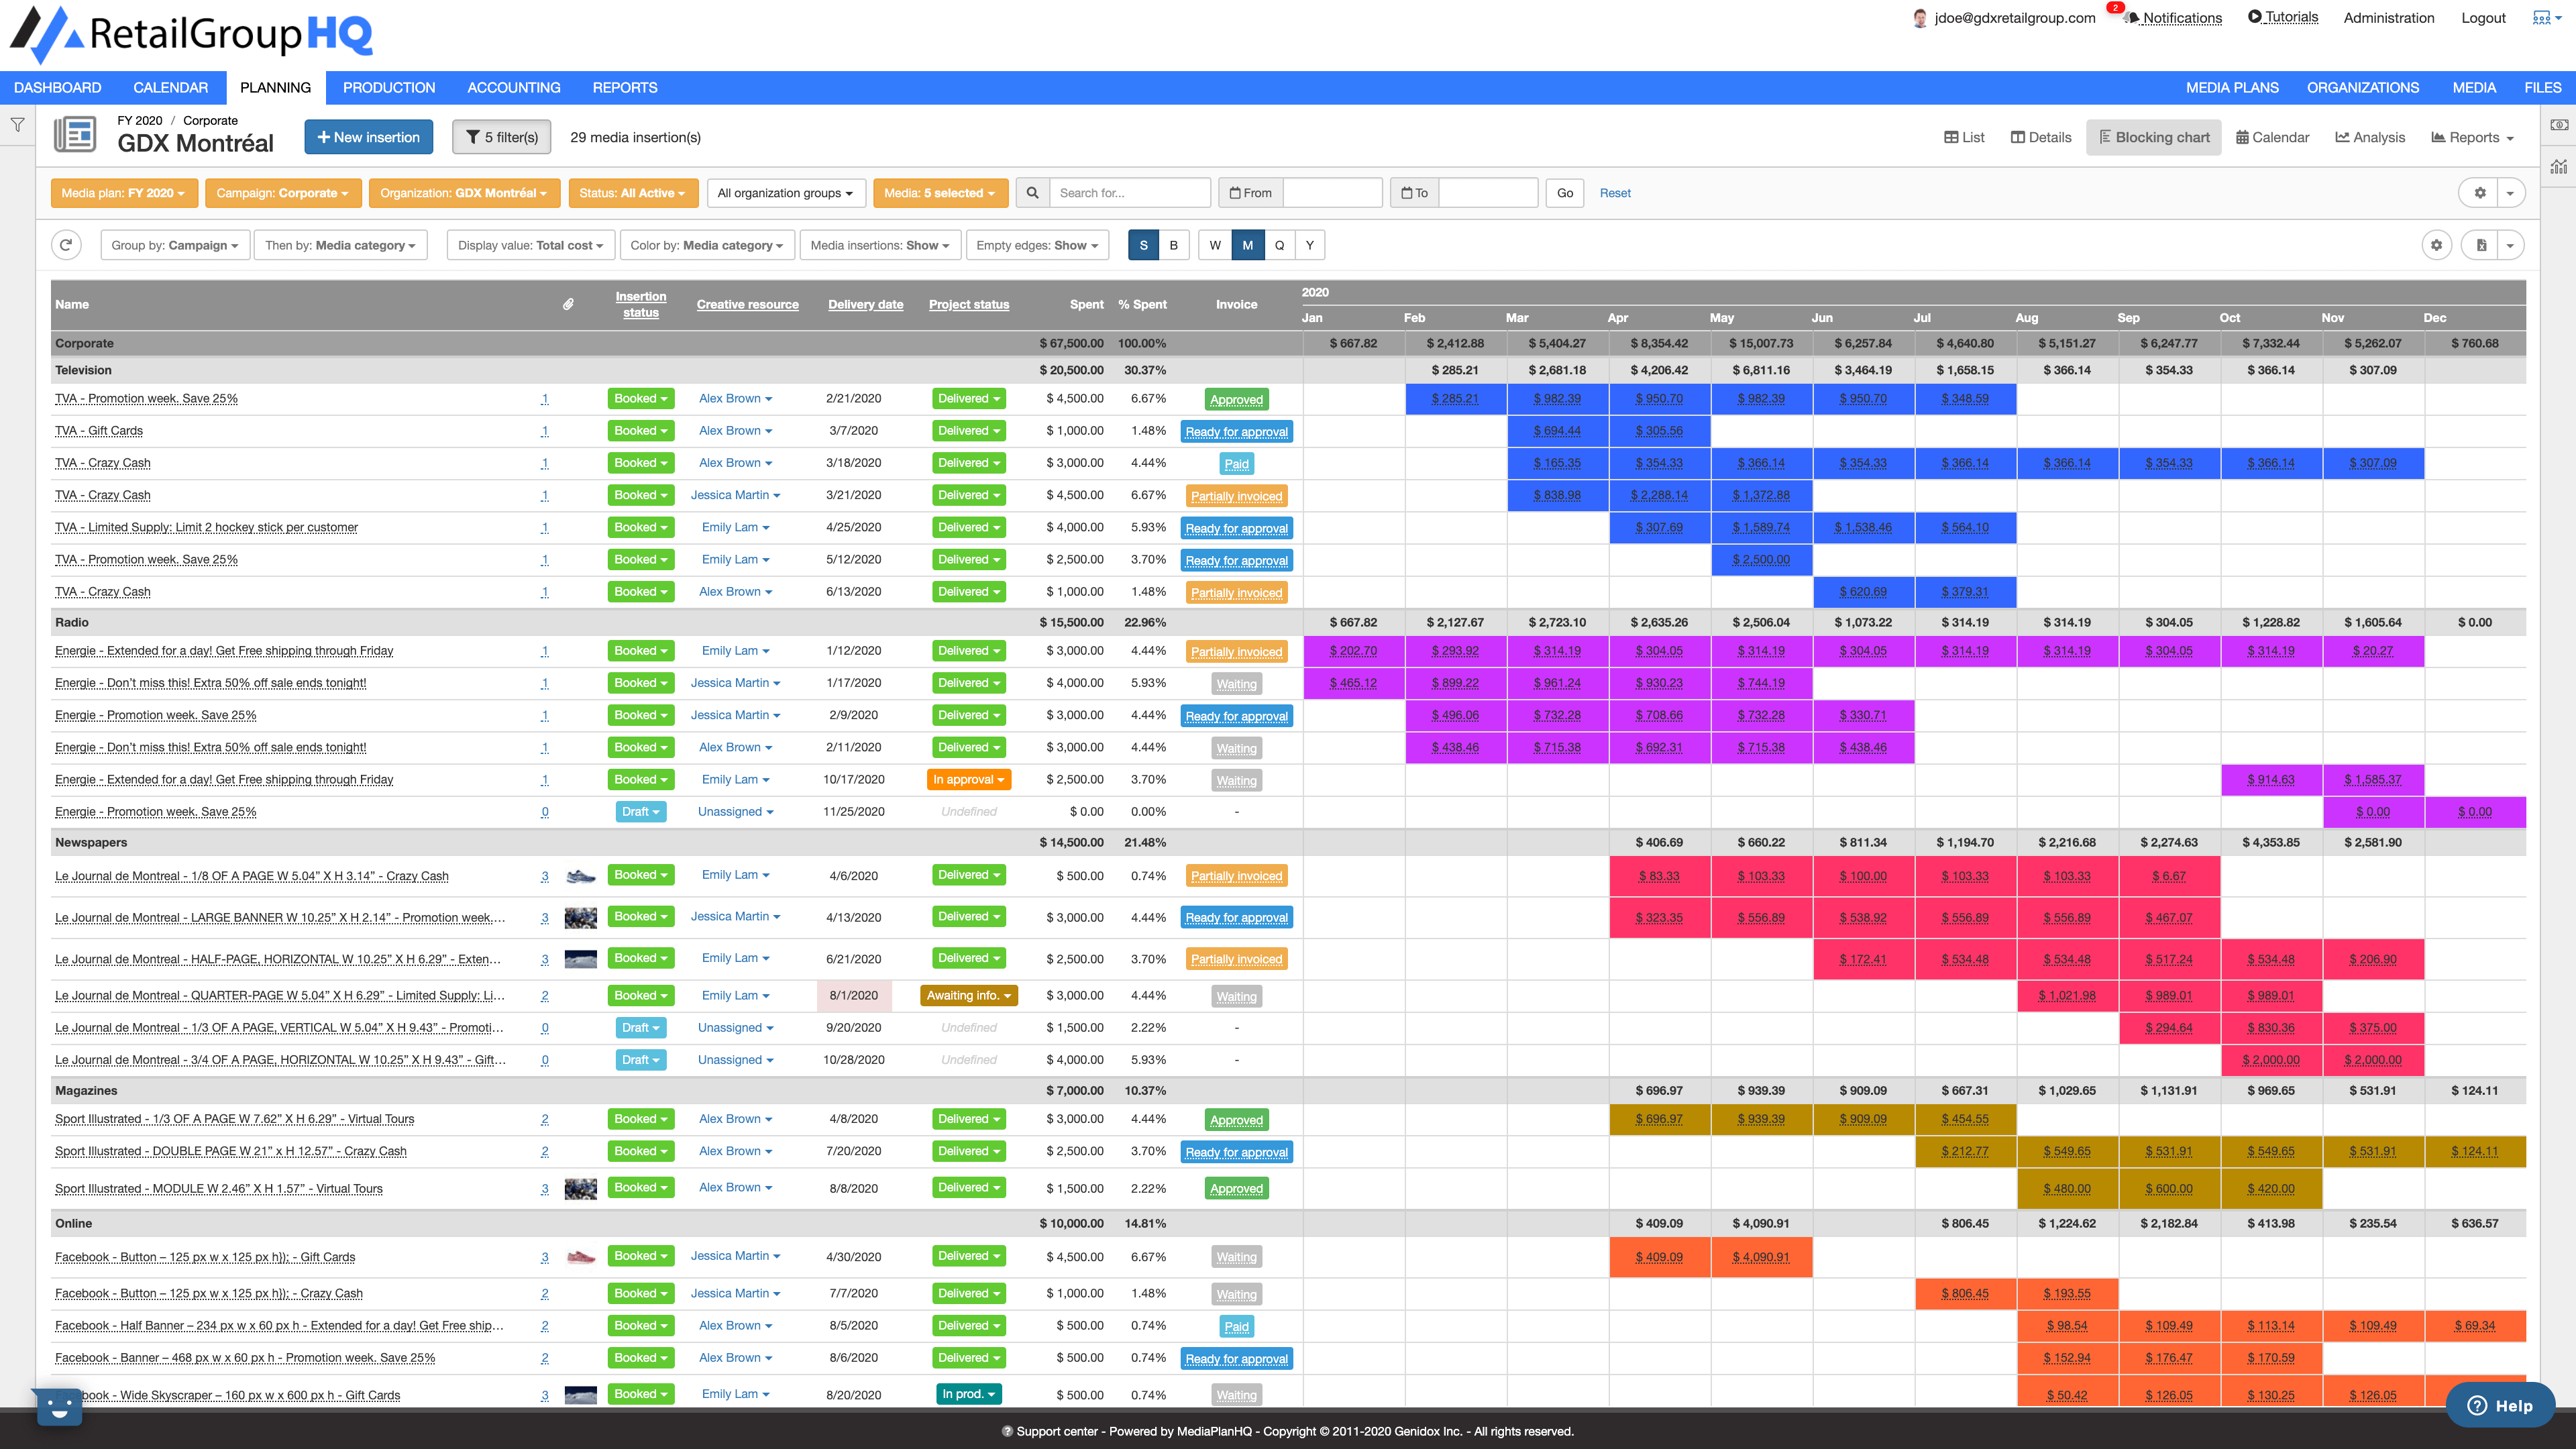This screenshot has height=1449, width=2576.
Task: Go to CALENDAR tab
Action: tap(170, 87)
